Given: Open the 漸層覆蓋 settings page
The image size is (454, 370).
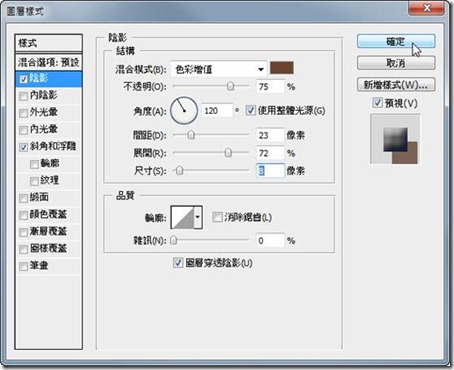Looking at the screenshot, I should 48,231.
